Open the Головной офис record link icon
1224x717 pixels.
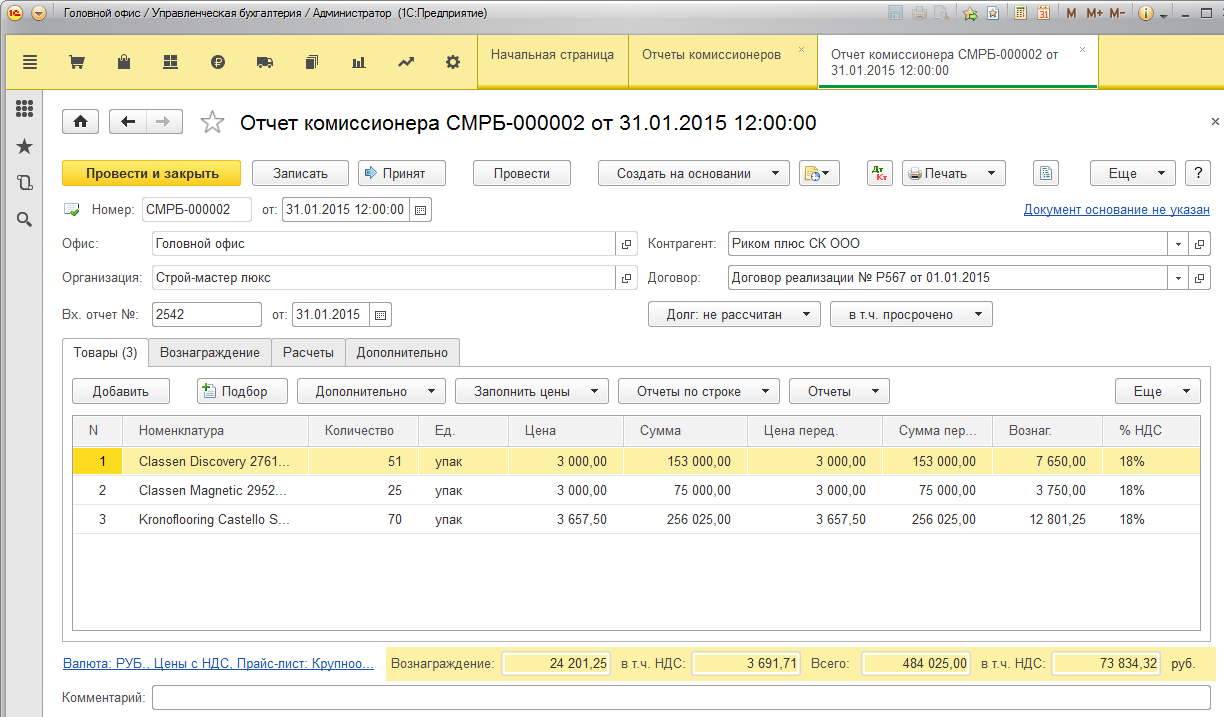[627, 244]
